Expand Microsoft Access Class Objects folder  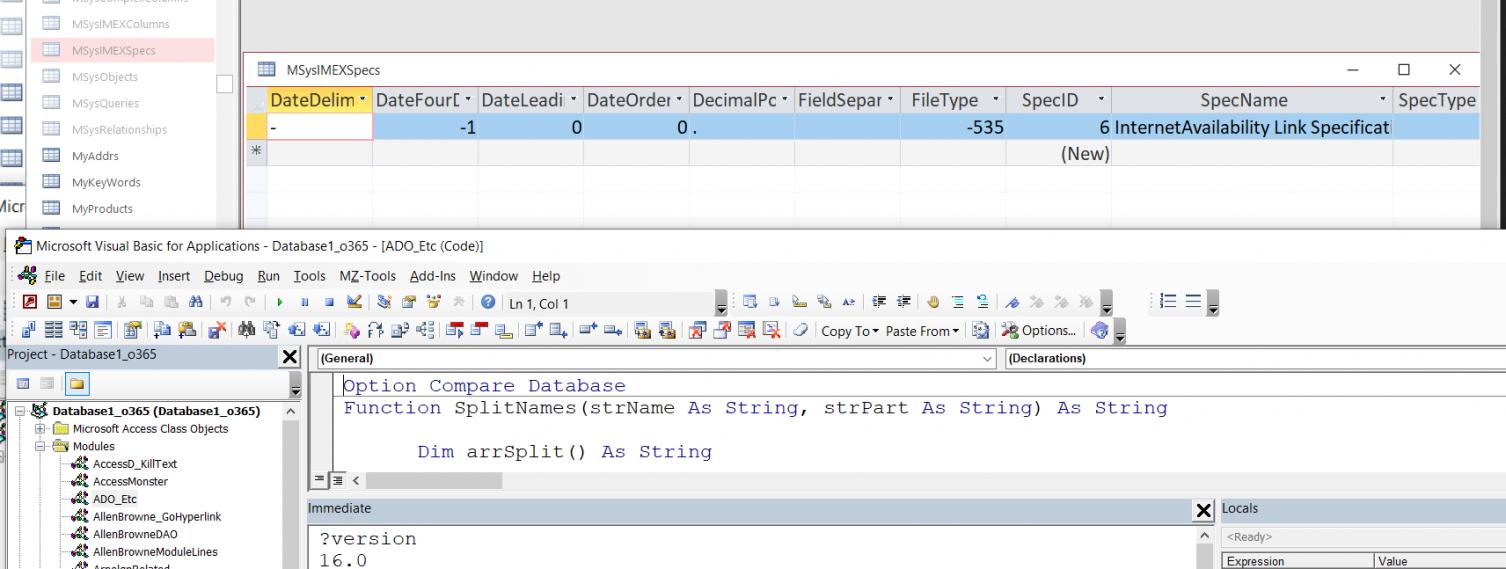[x=42, y=429]
